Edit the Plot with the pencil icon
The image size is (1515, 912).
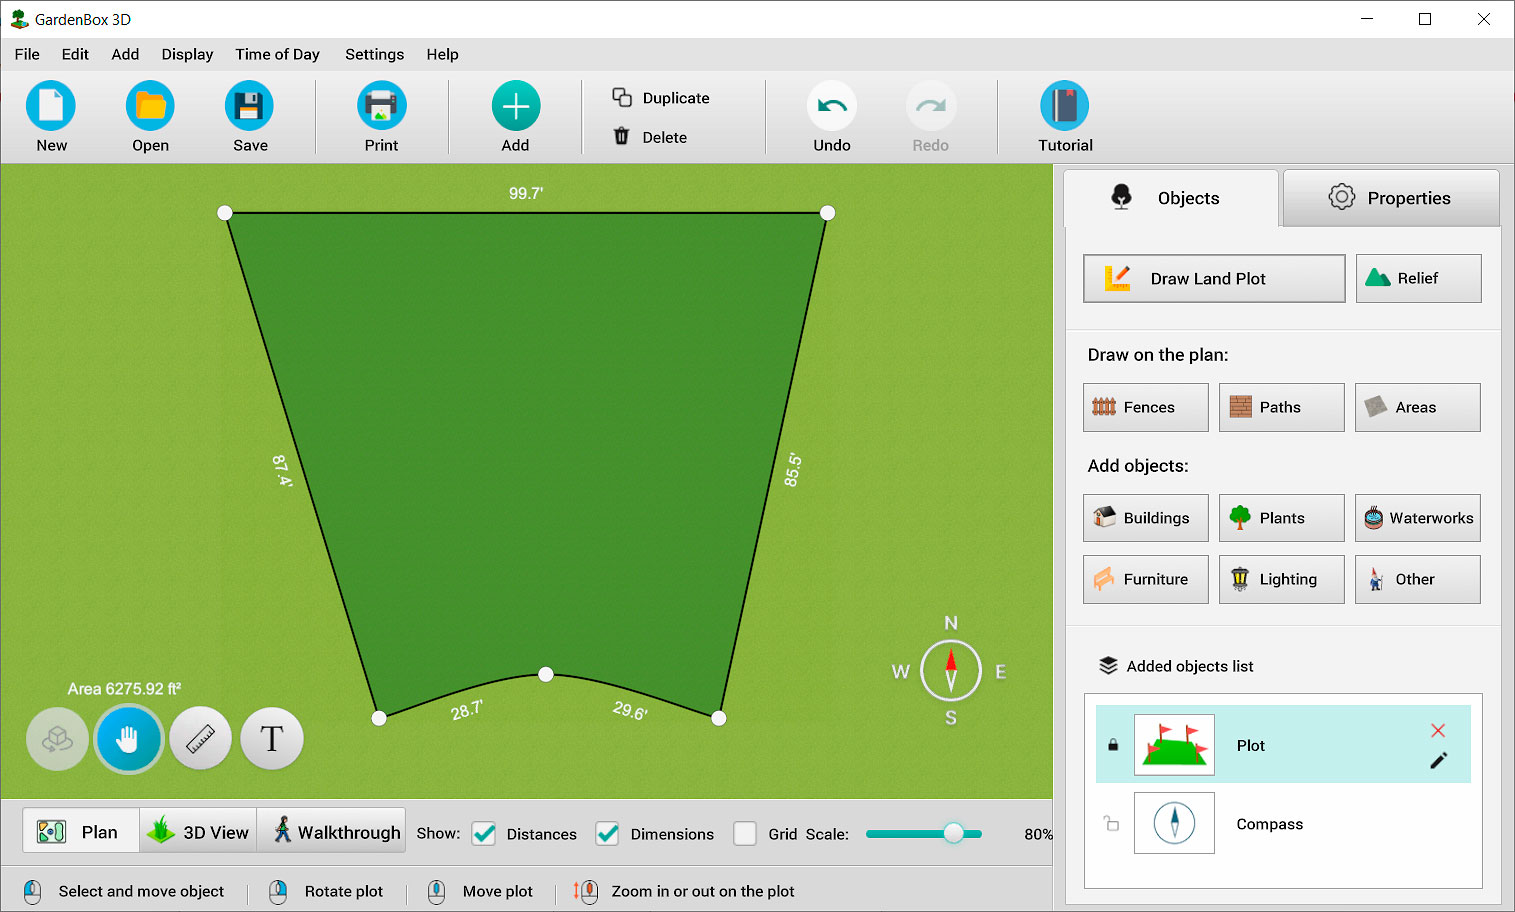click(x=1438, y=761)
